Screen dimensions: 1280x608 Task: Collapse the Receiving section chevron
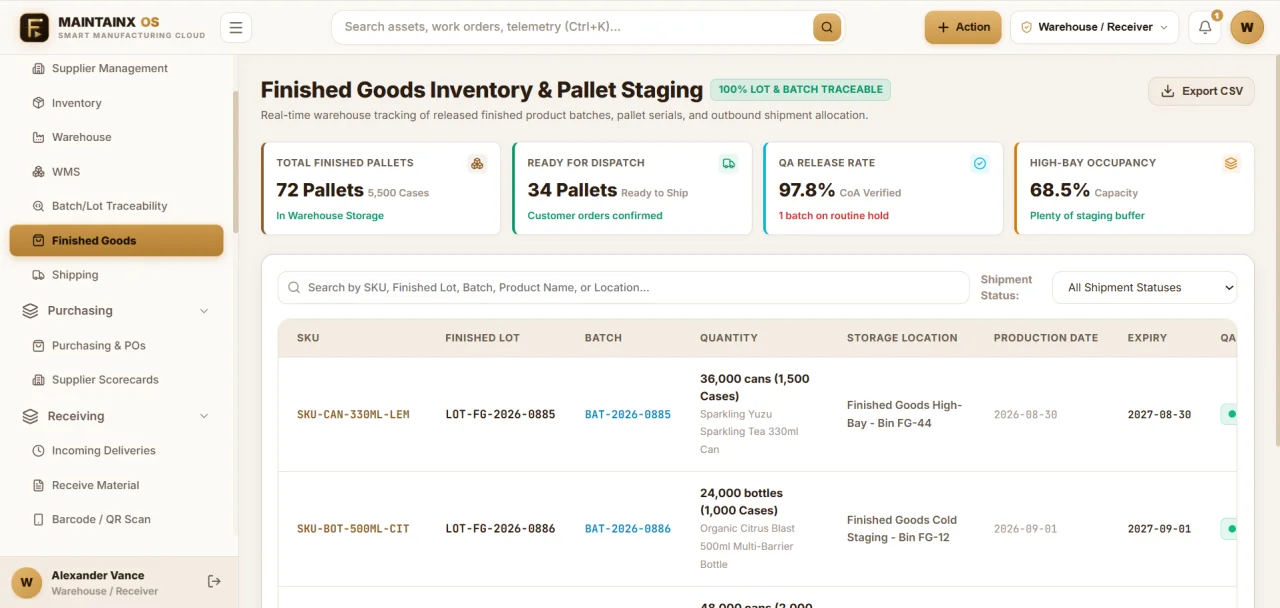[204, 416]
